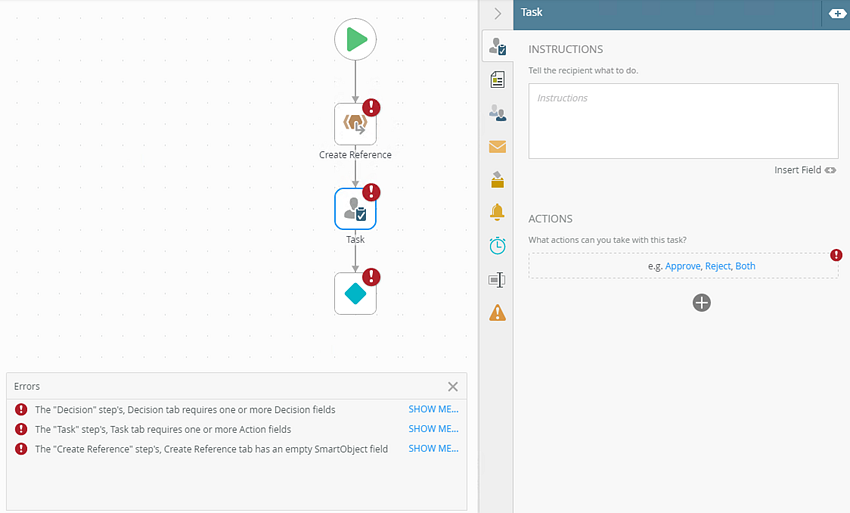The image size is (850, 513).
Task: Click the Create Reference step label
Action: click(355, 155)
